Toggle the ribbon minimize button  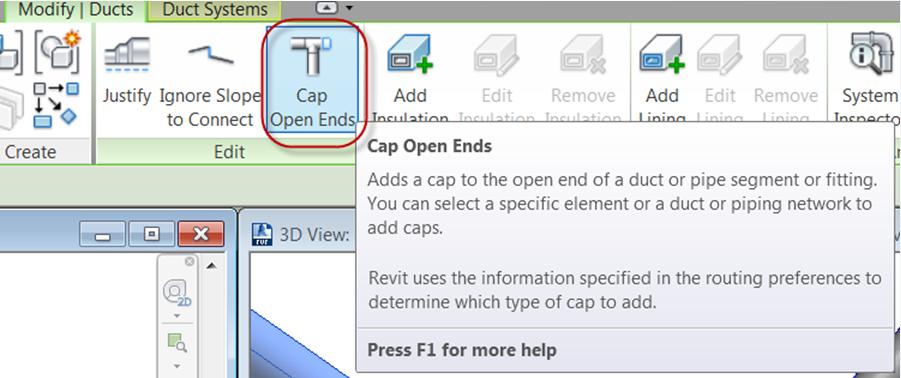326,8
